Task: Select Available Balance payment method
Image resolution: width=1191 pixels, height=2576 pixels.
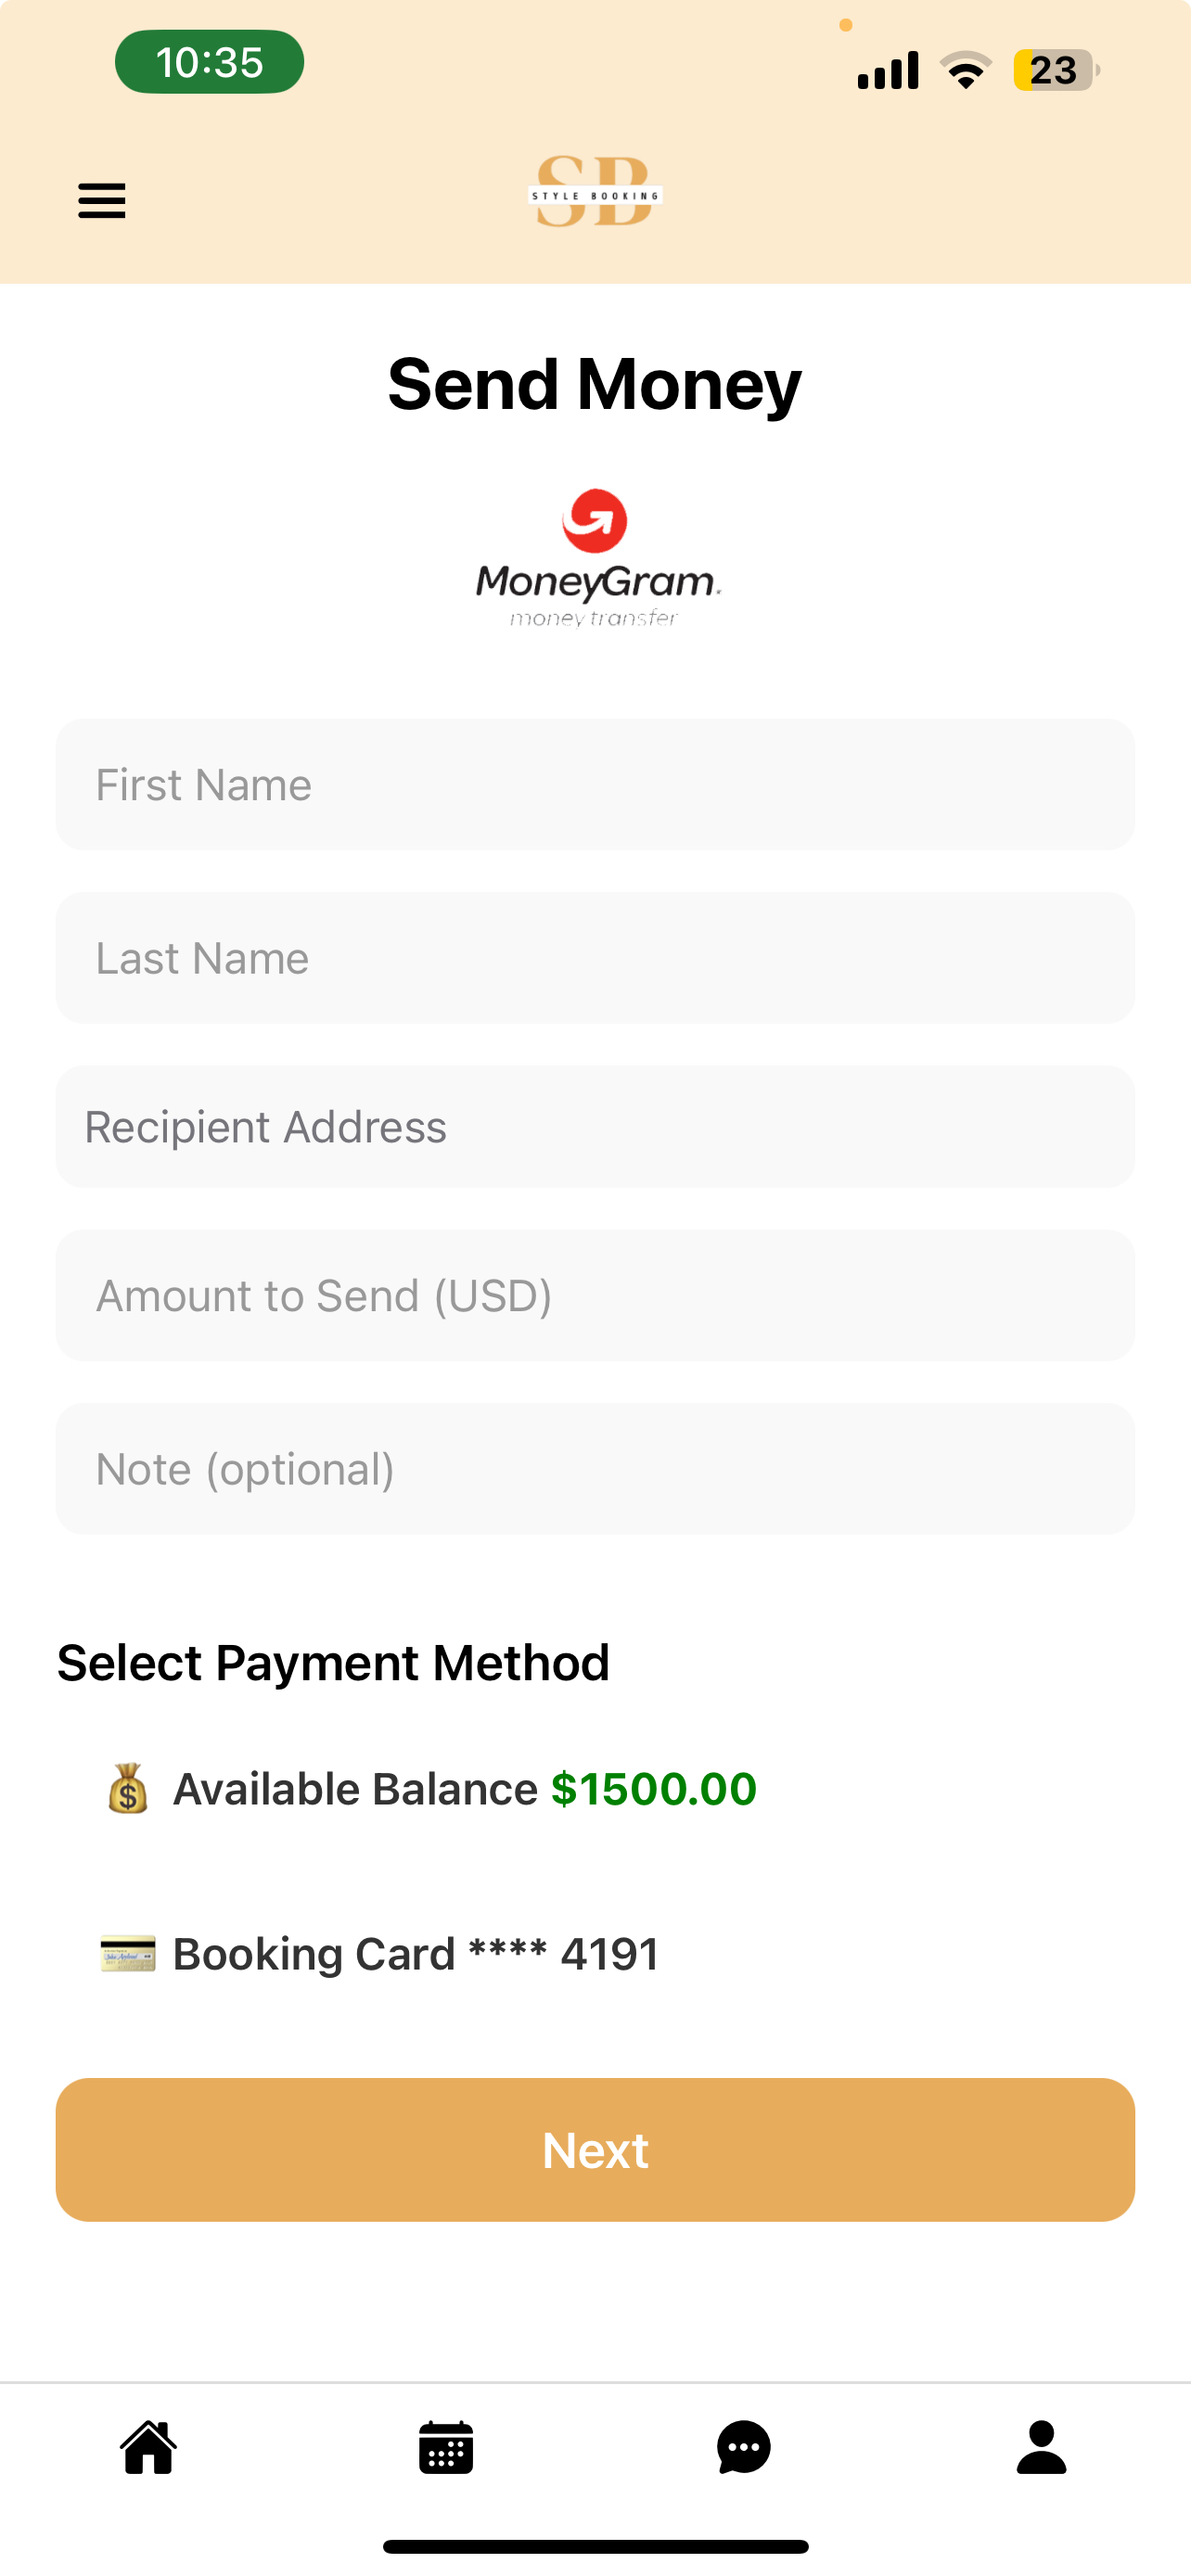Action: click(356, 1789)
